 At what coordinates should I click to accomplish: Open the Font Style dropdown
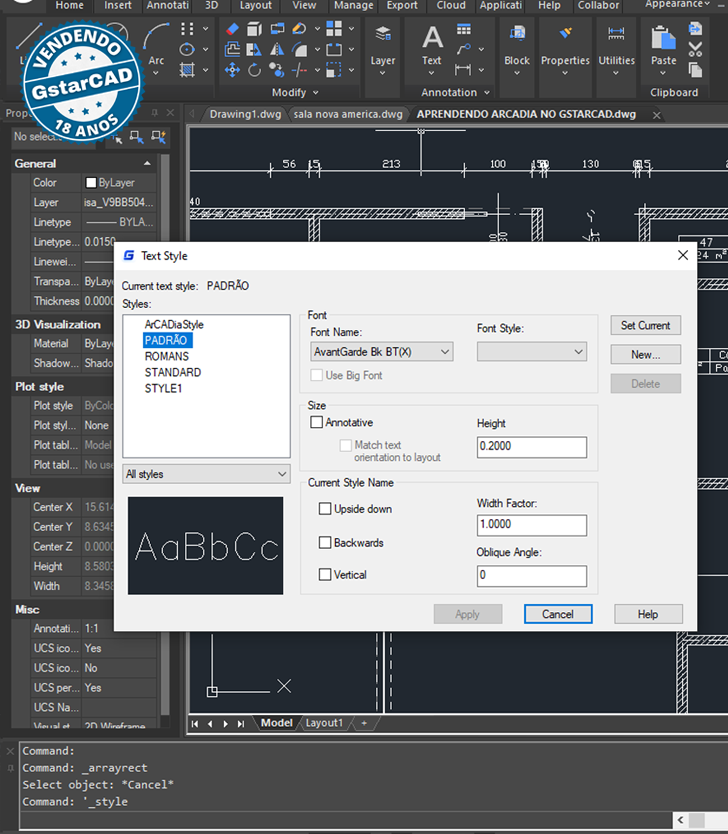(532, 352)
